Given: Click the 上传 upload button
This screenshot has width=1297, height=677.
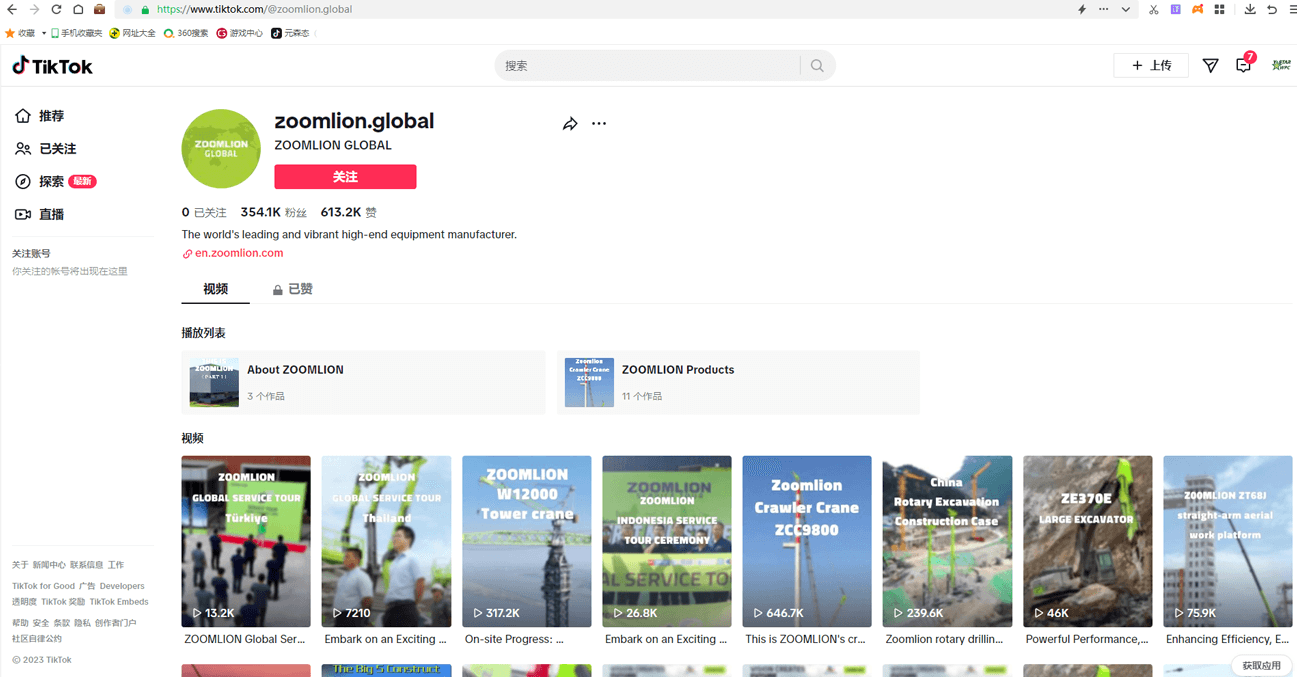Looking at the screenshot, I should 1151,65.
